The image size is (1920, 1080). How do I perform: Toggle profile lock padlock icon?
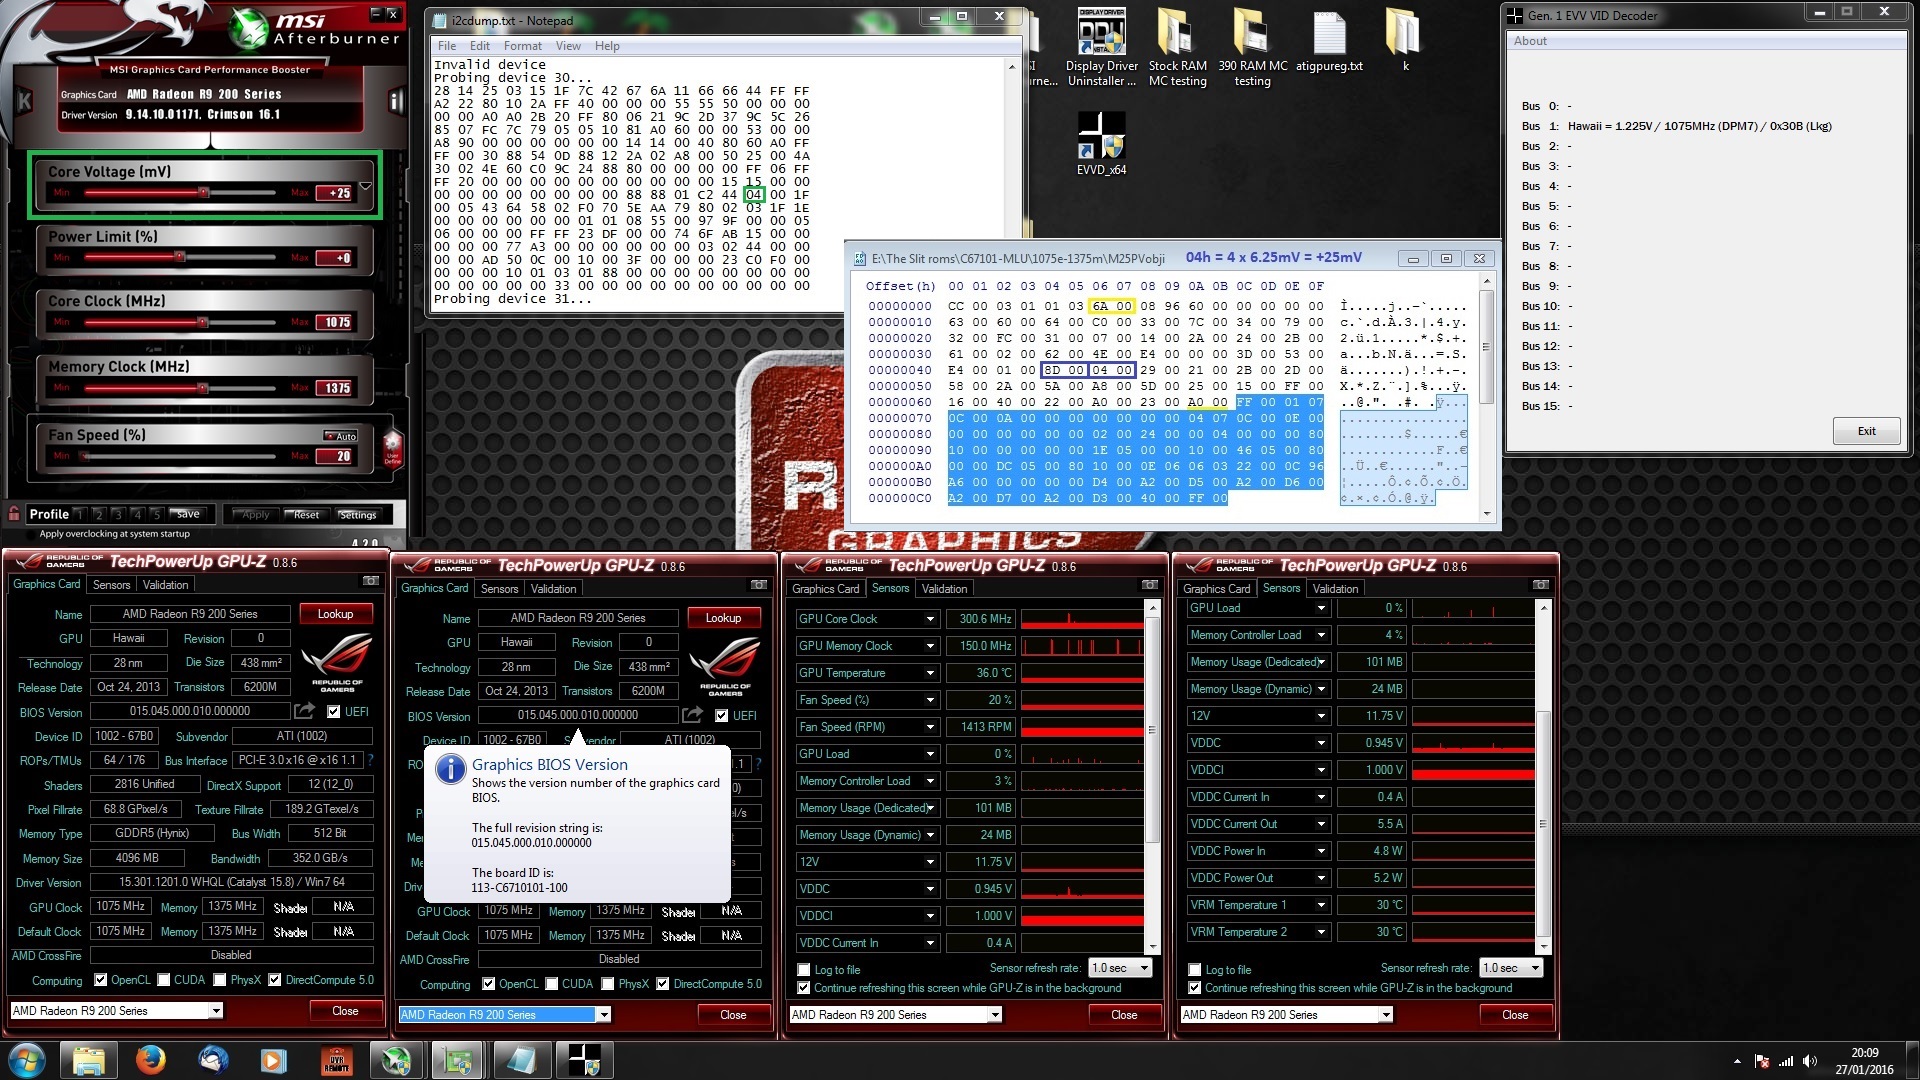[x=14, y=514]
